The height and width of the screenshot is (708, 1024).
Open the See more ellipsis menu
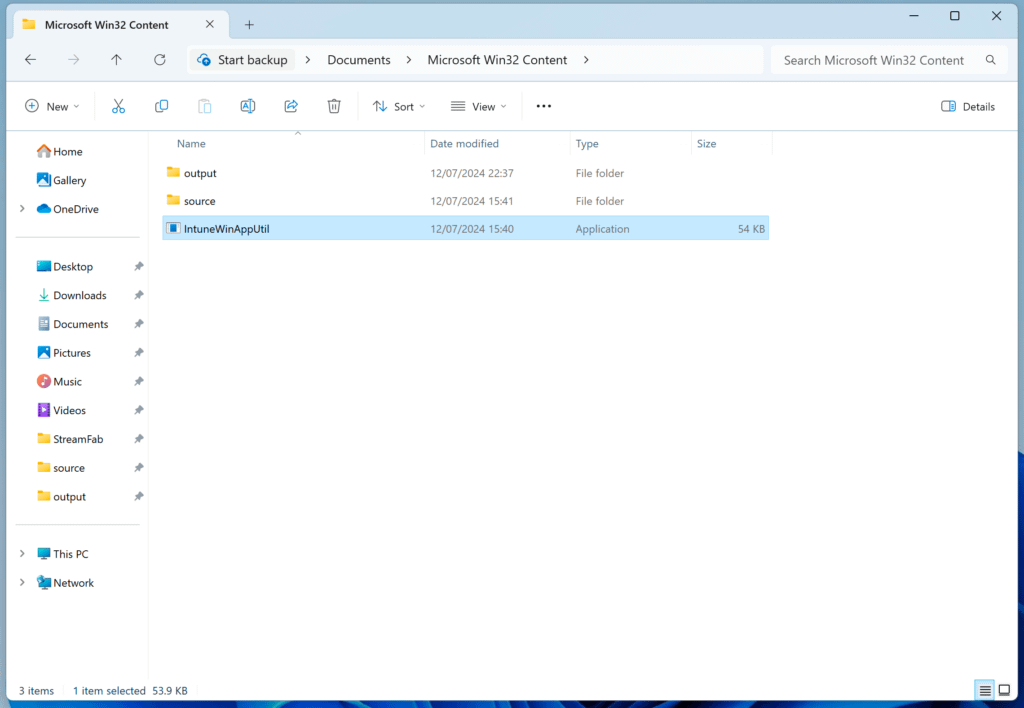544,106
